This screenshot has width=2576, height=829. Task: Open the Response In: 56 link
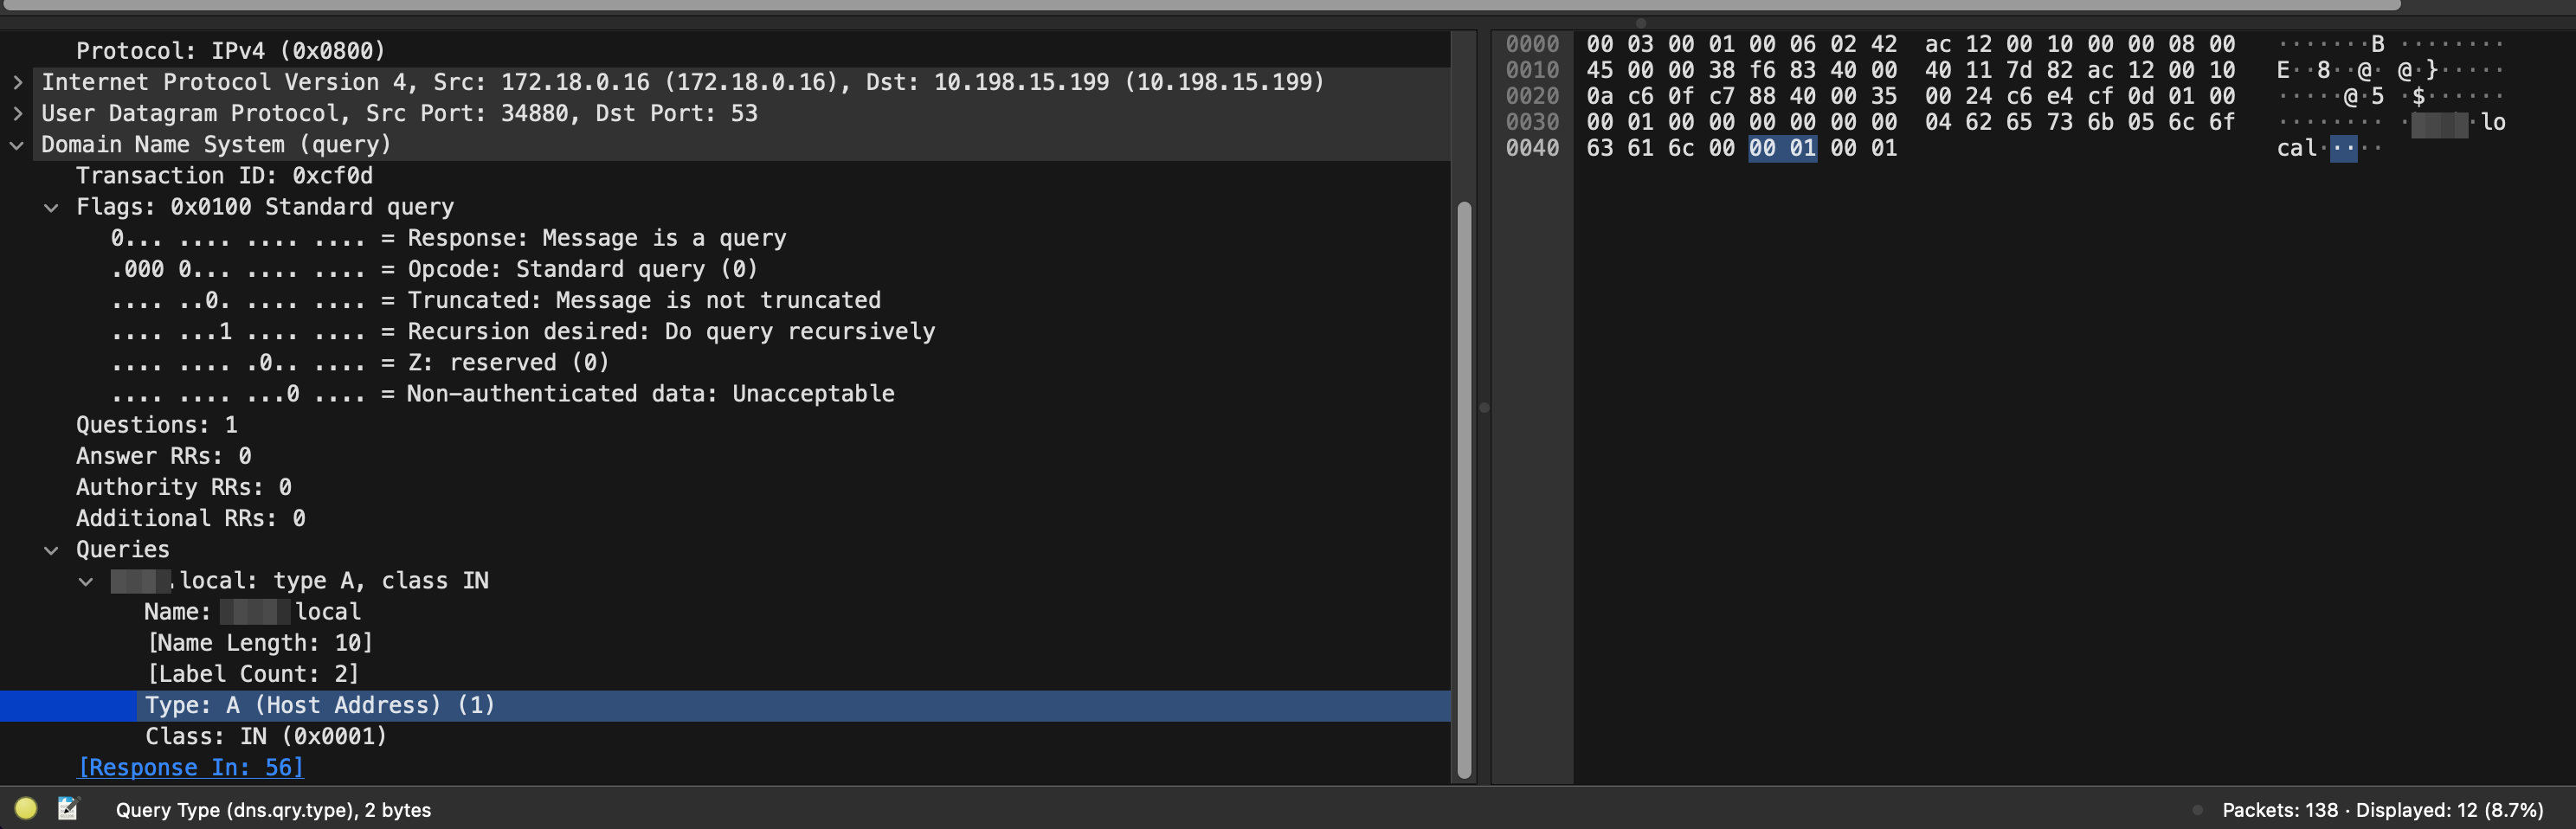click(x=190, y=767)
